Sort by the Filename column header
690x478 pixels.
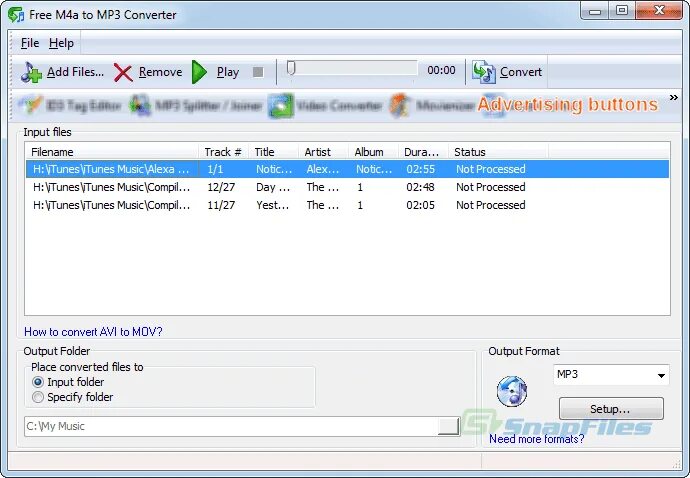[112, 152]
